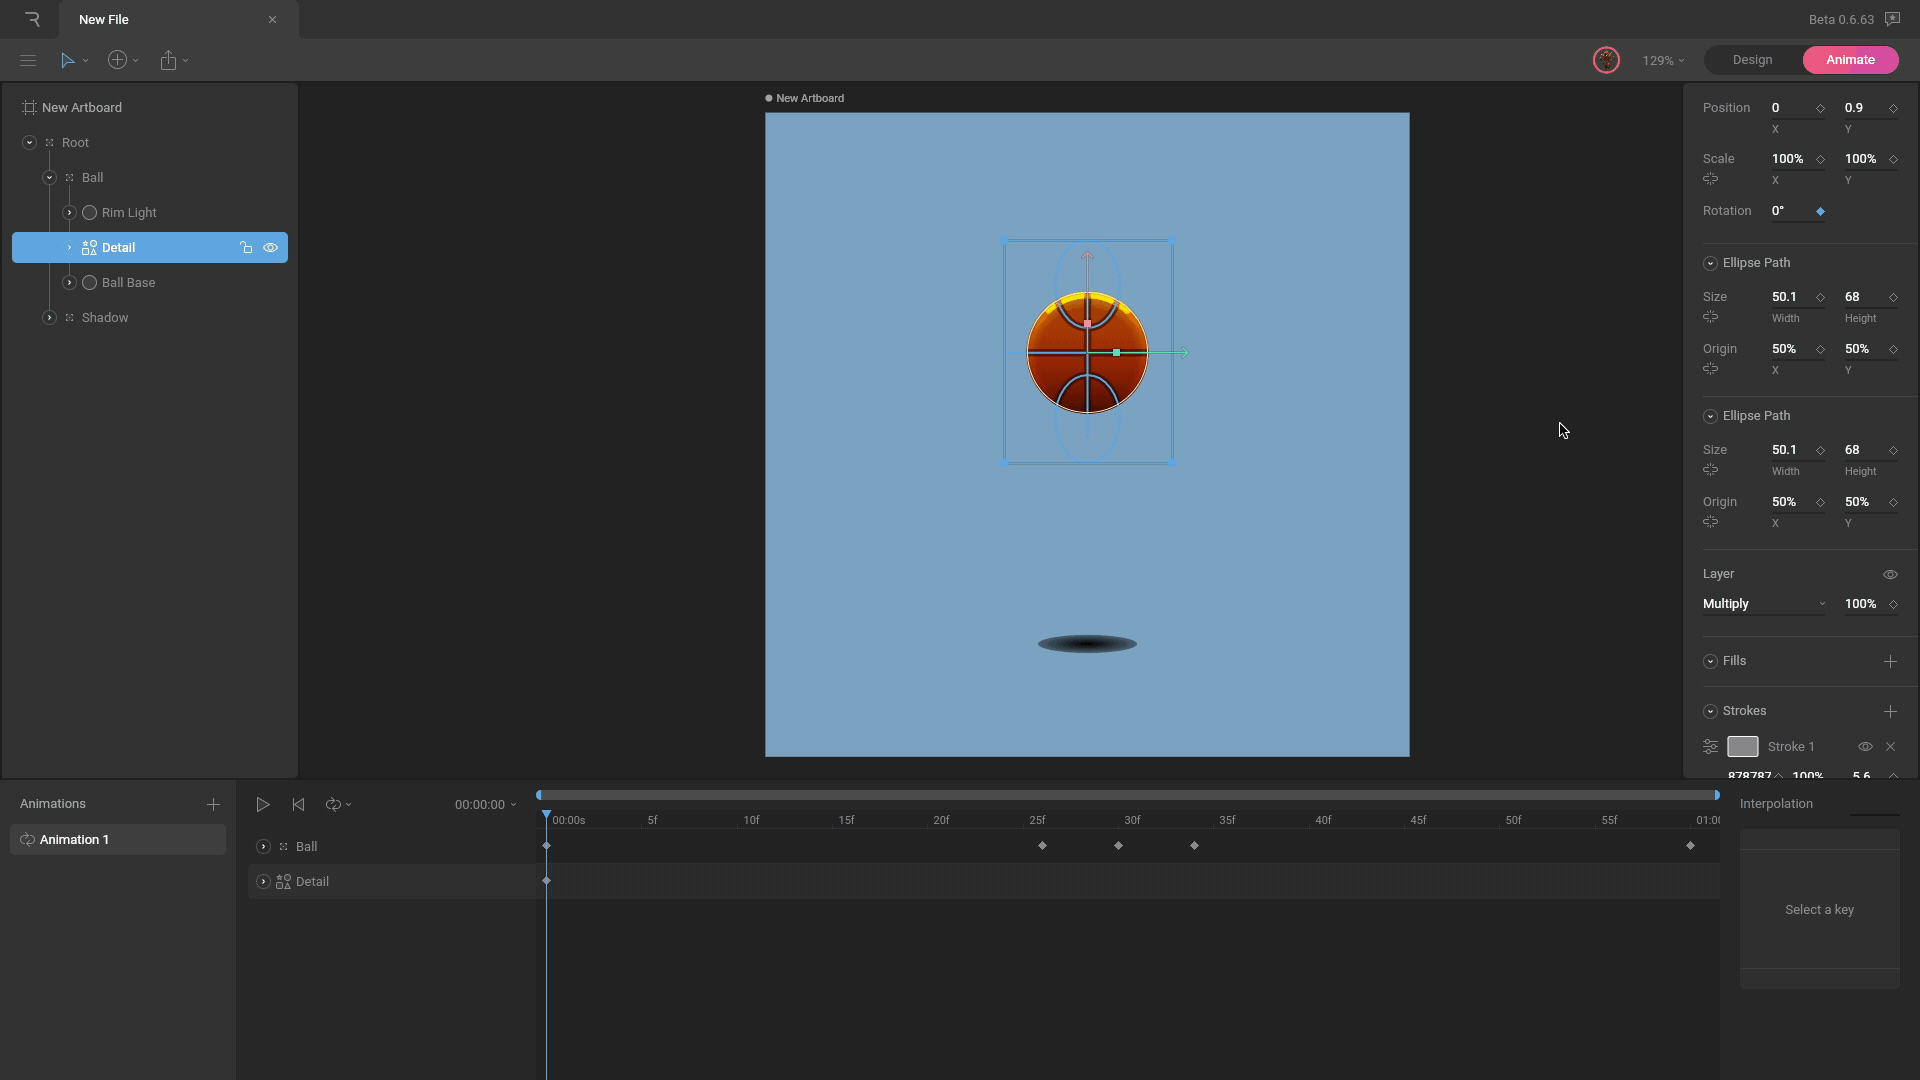
Task: Click the Rotation value field
Action: [x=1790, y=211]
